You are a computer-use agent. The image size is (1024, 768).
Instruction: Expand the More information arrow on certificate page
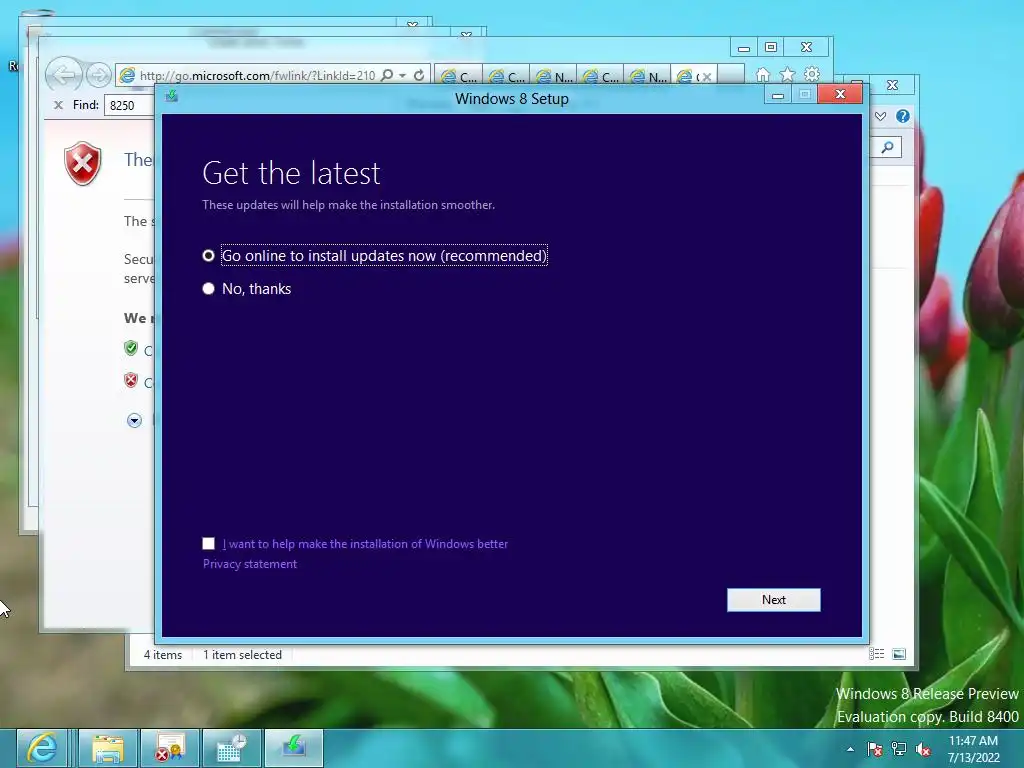135,420
